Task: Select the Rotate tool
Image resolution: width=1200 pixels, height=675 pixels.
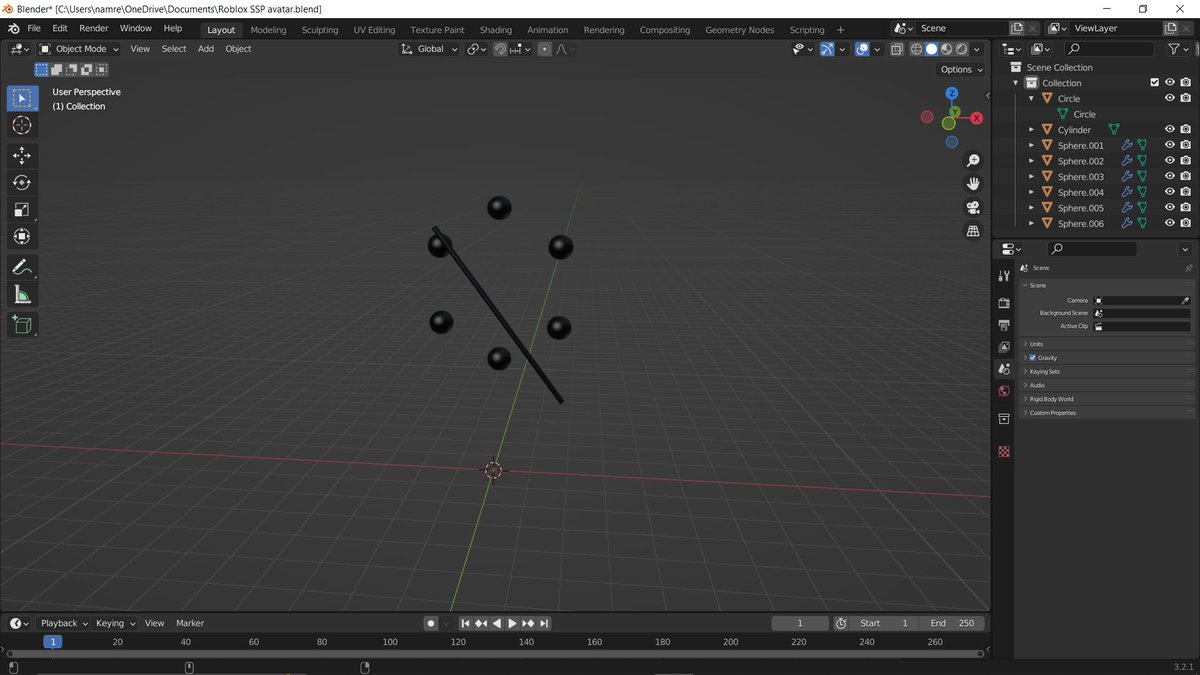Action: coord(22,182)
